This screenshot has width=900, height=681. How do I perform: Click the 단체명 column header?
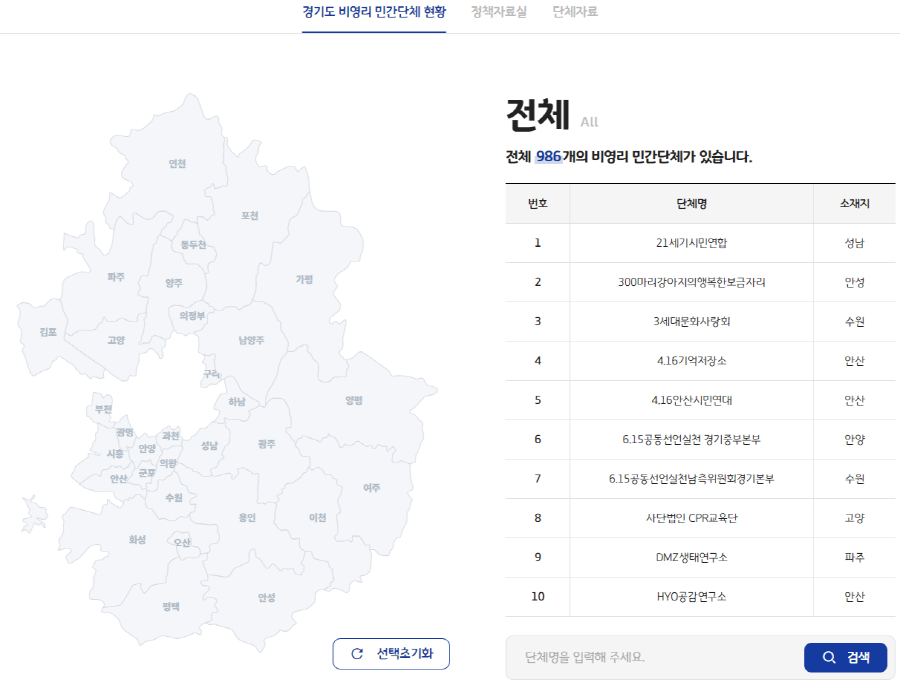coord(691,203)
